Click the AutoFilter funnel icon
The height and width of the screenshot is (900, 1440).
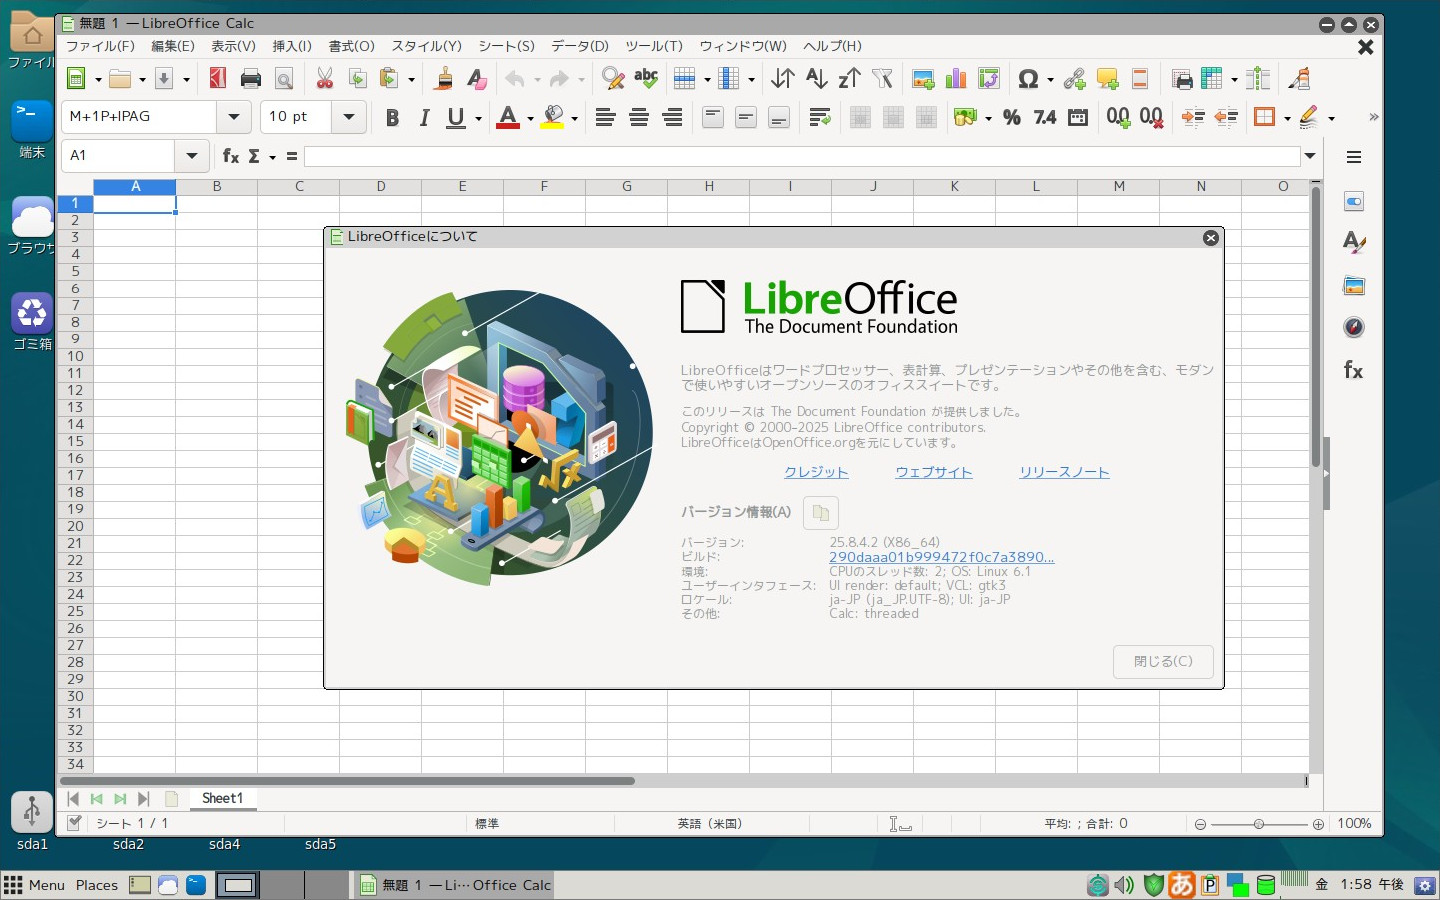[882, 79]
